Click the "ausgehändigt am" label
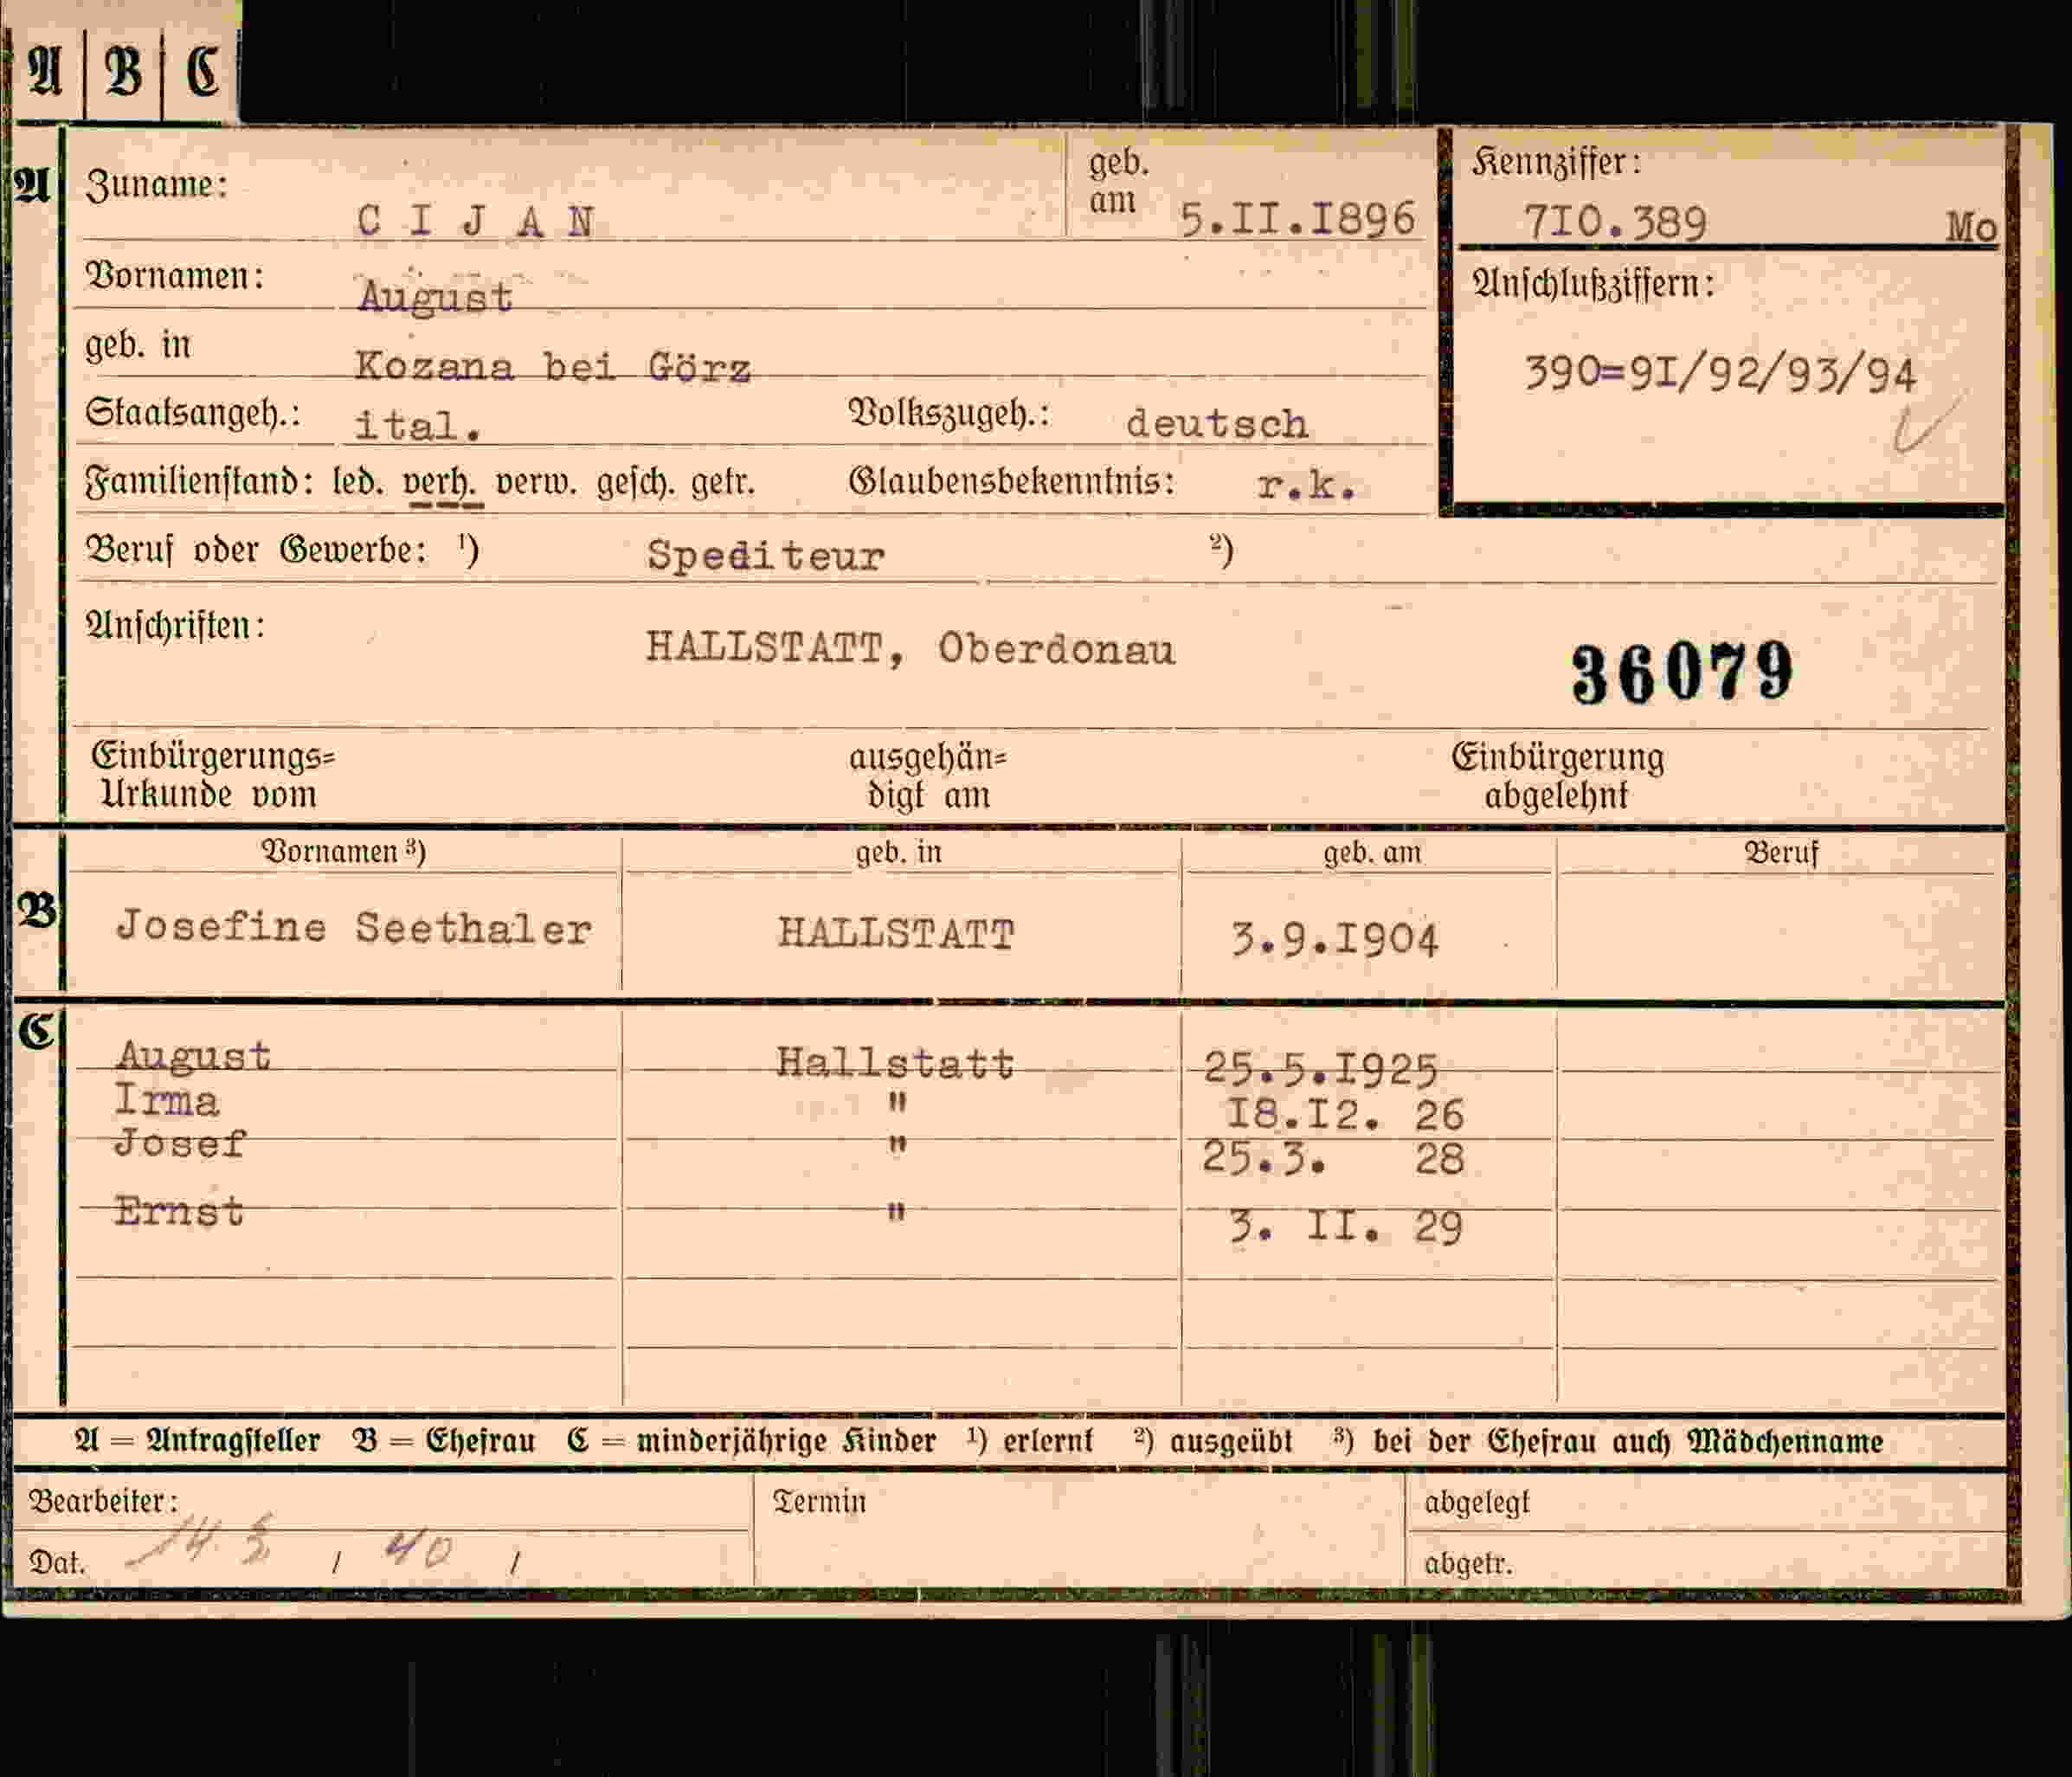Viewport: 2072px width, 1777px height. point(928,776)
